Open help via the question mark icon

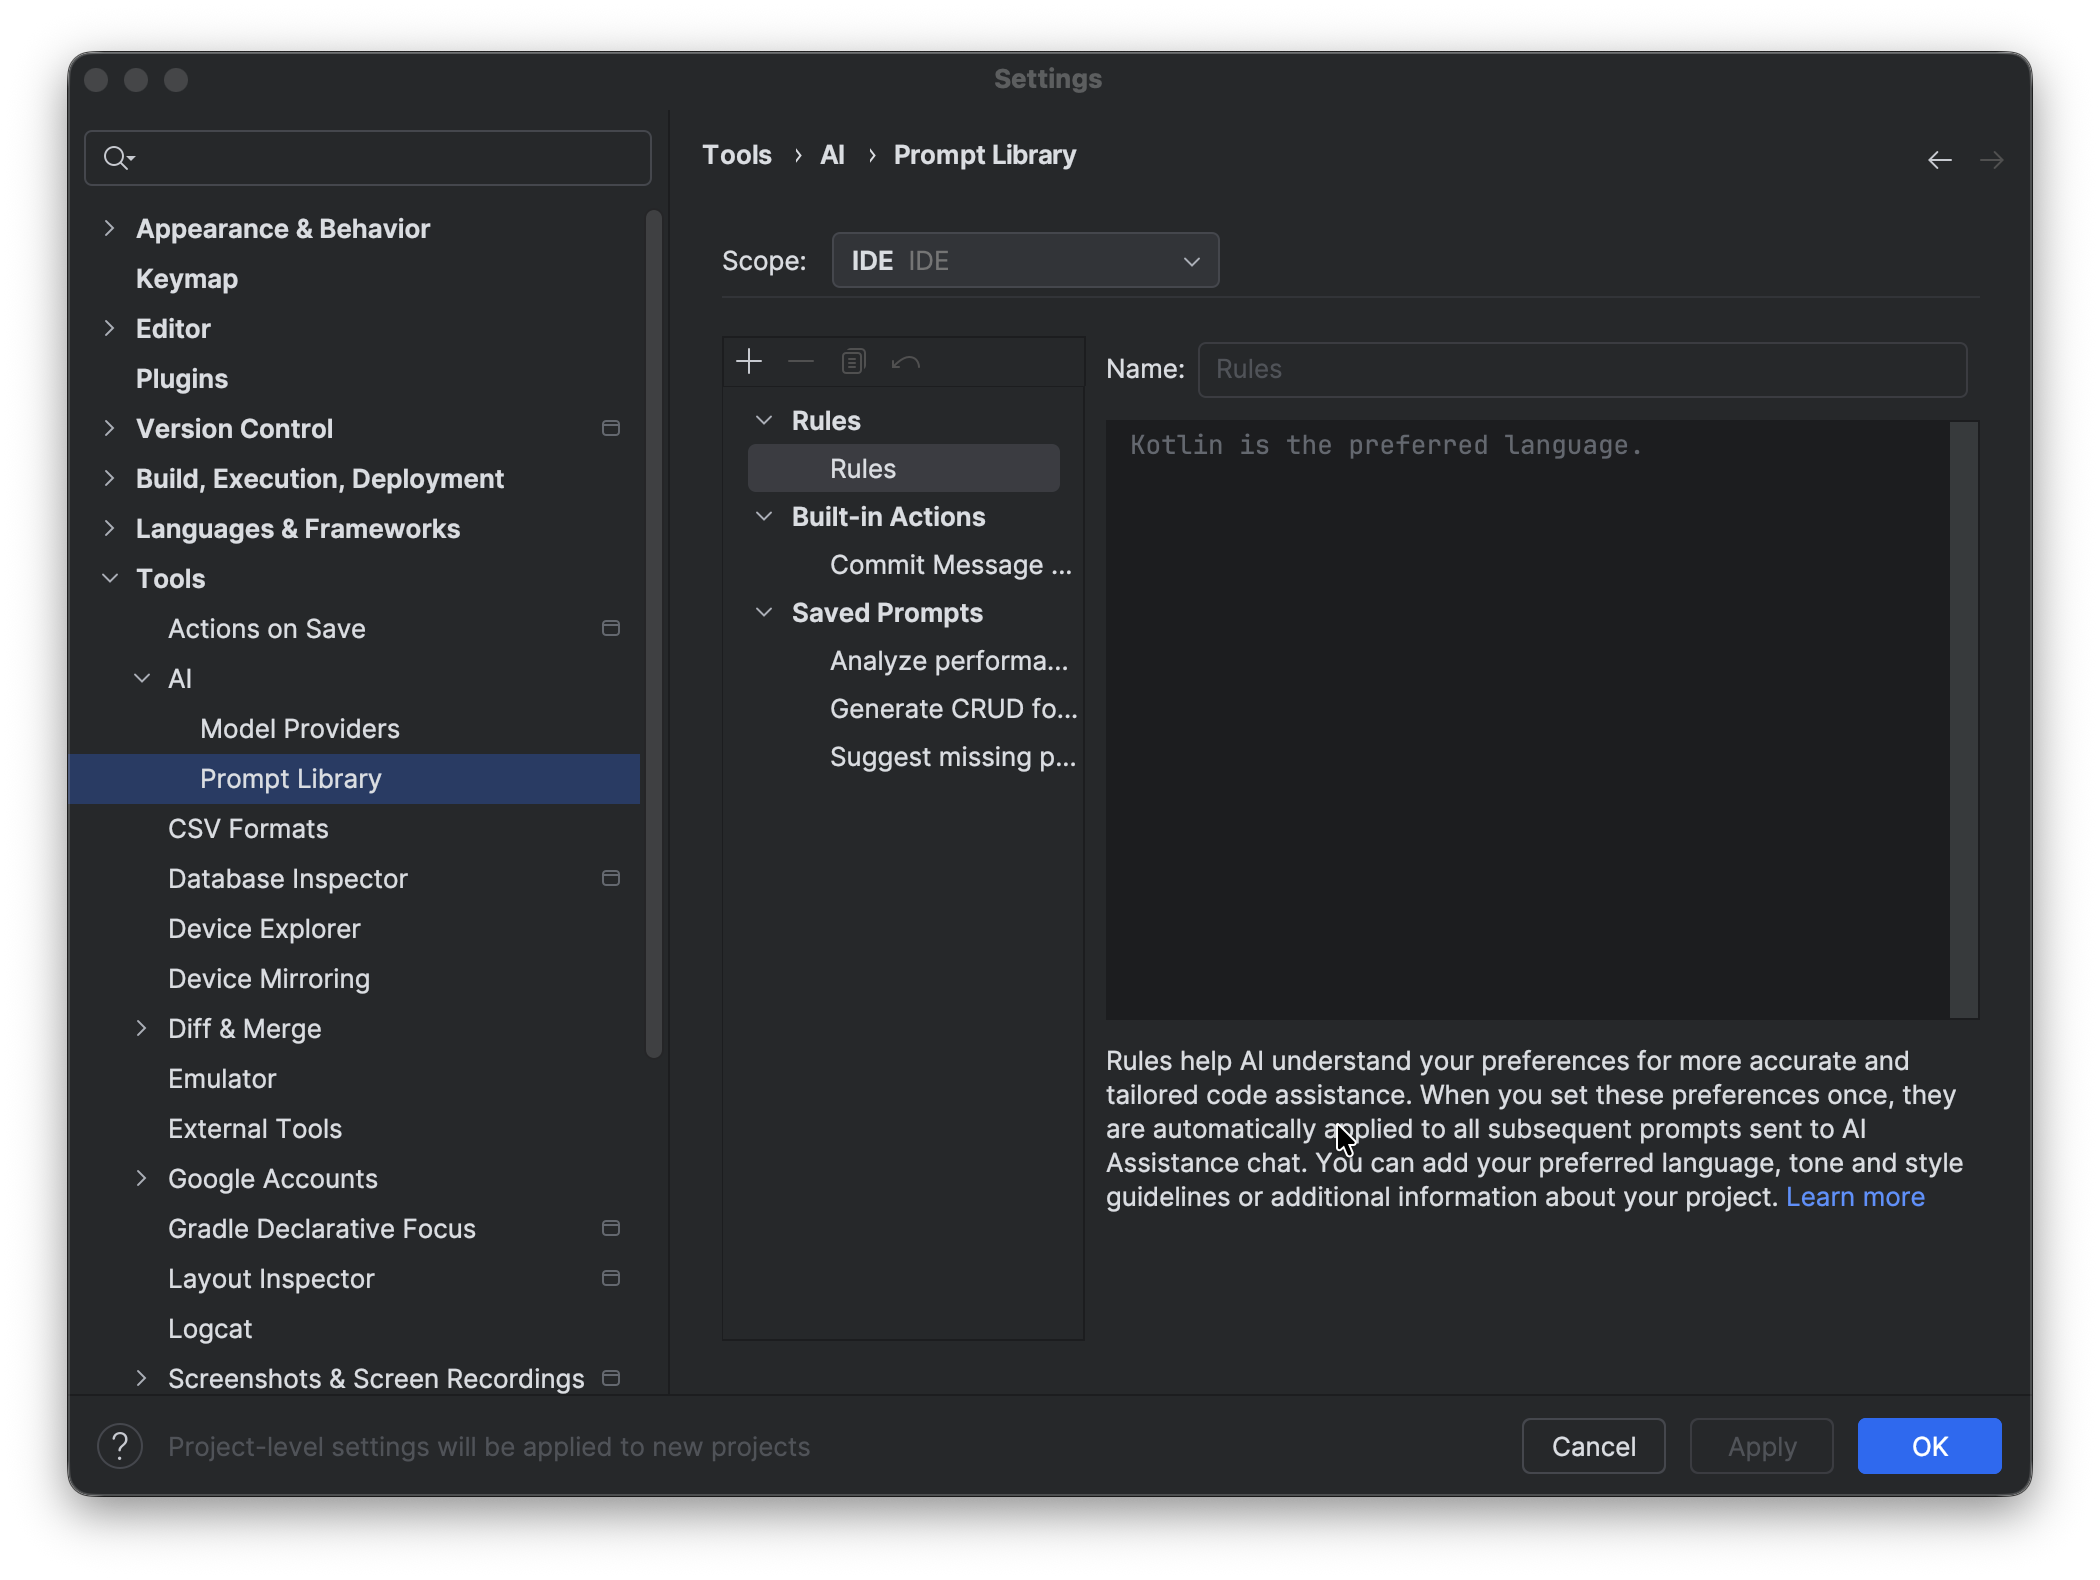(x=120, y=1446)
